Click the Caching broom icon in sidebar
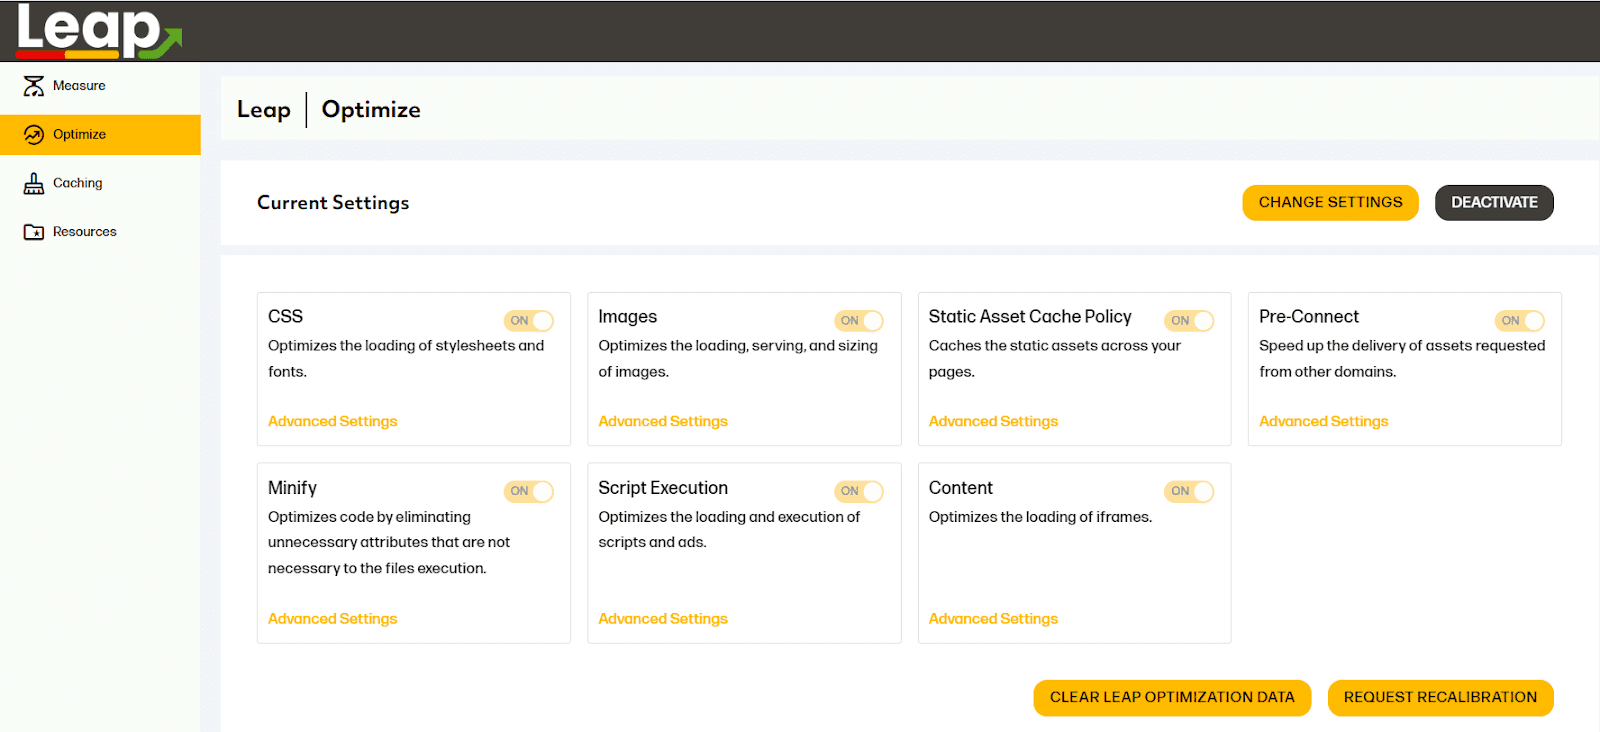Screen dimensions: 1600x732 click(x=34, y=183)
